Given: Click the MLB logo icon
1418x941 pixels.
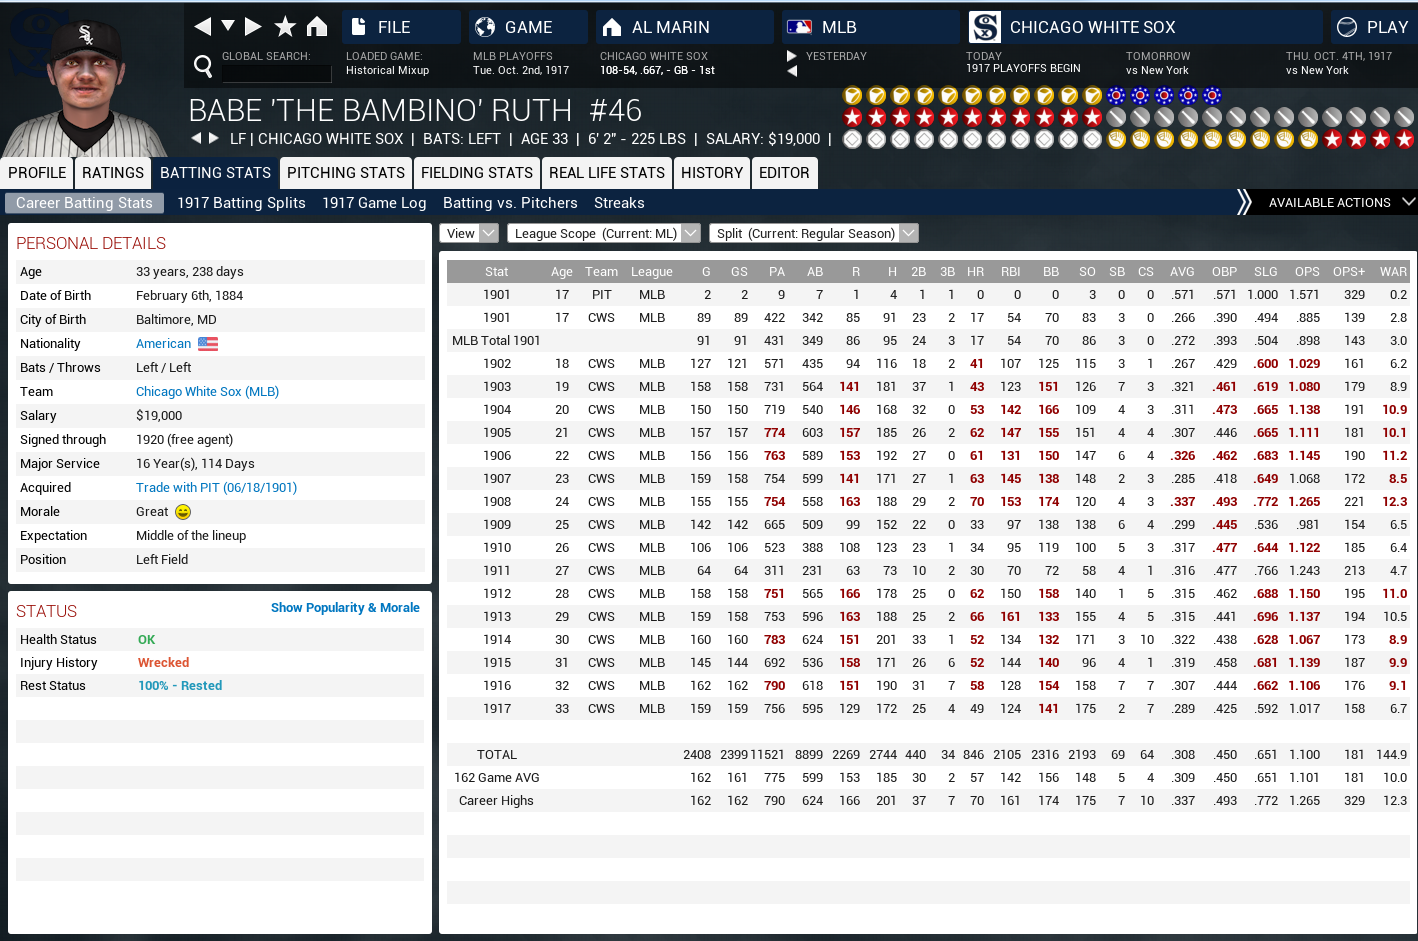Looking at the screenshot, I should [799, 27].
